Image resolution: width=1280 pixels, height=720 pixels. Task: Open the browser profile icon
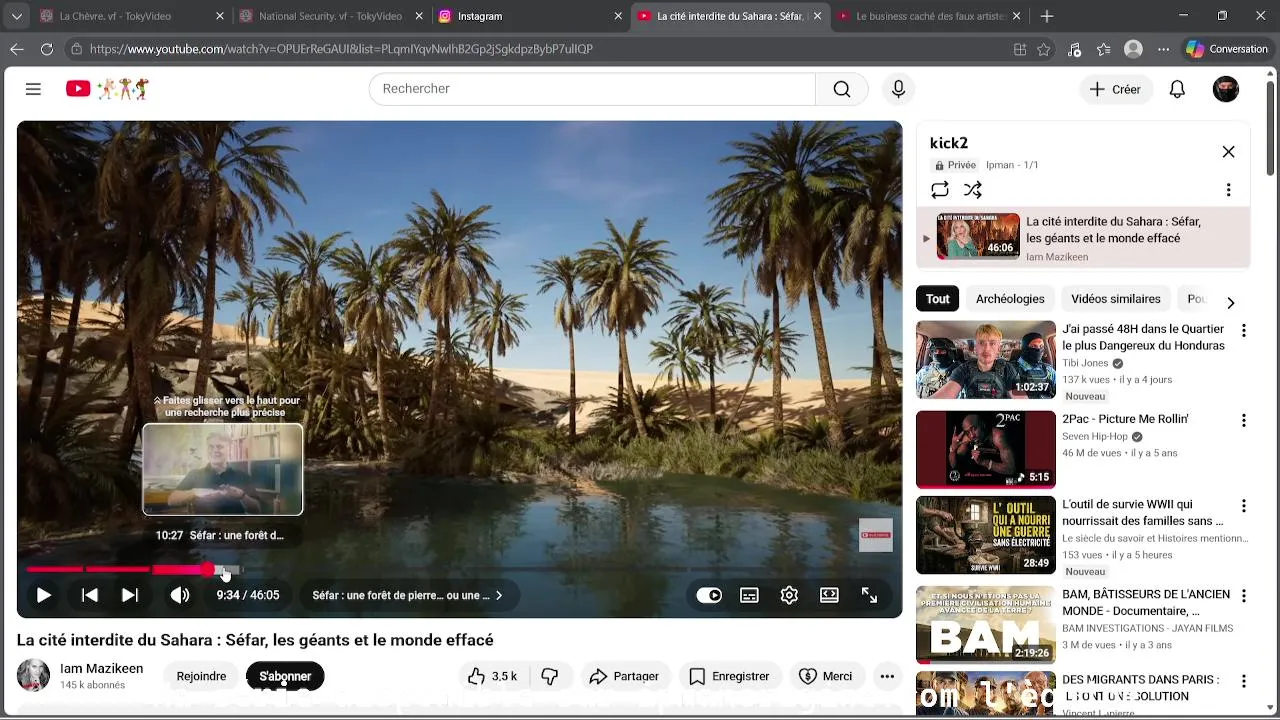pos(1133,49)
